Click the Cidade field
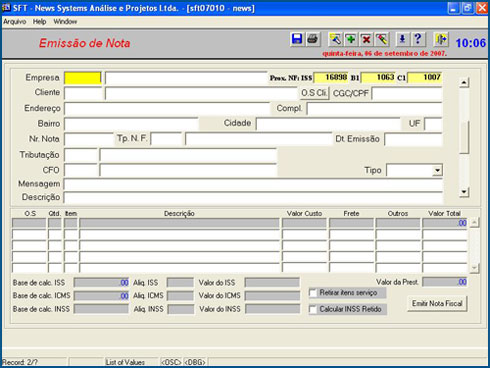The image size is (490, 368). [x=328, y=124]
